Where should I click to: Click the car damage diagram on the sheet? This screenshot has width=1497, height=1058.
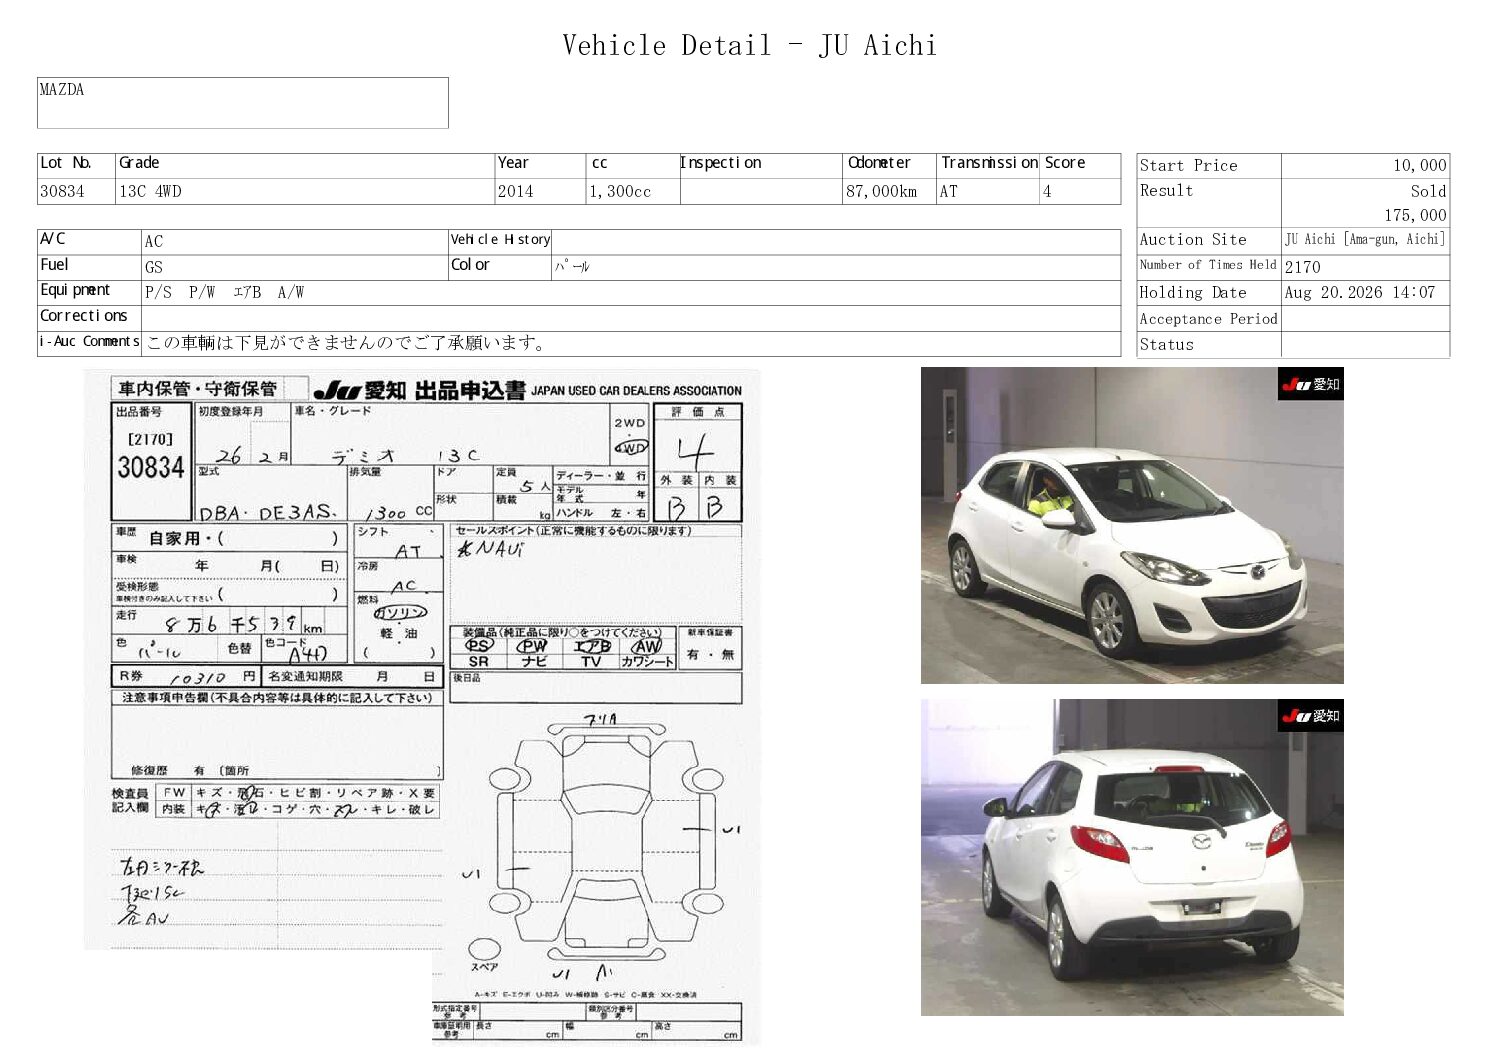coord(604,845)
